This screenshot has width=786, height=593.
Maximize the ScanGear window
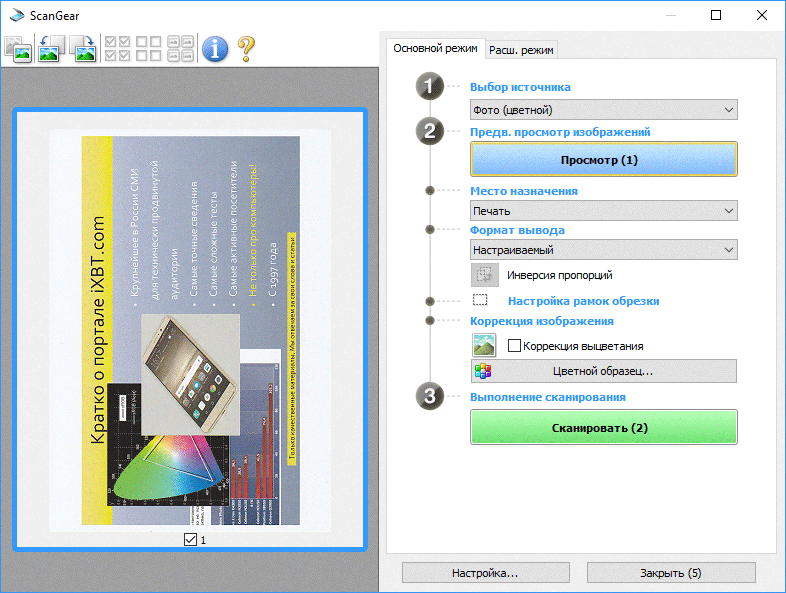pos(716,15)
